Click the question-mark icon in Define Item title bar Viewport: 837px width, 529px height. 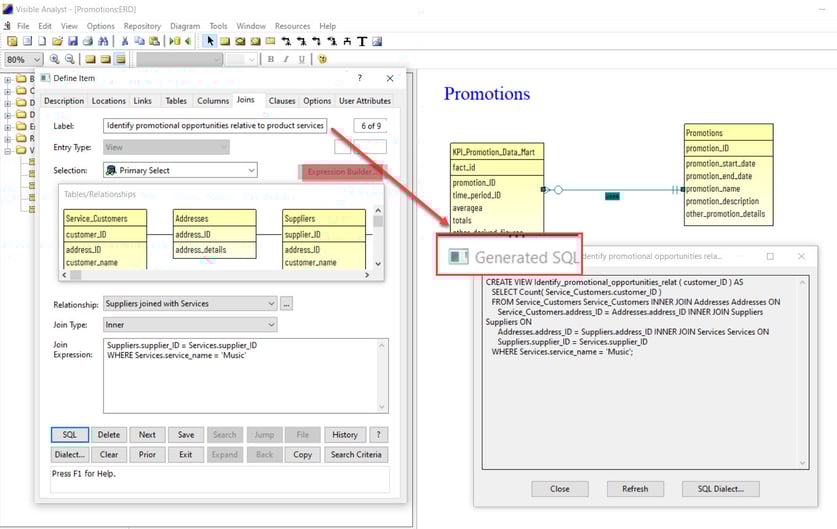[360, 78]
